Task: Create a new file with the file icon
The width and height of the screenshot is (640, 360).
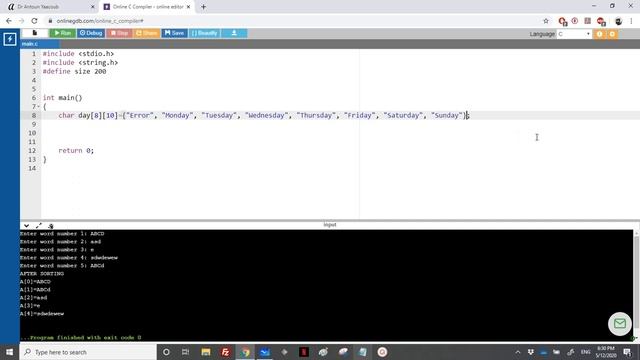Action: pyautogui.click(x=35, y=33)
